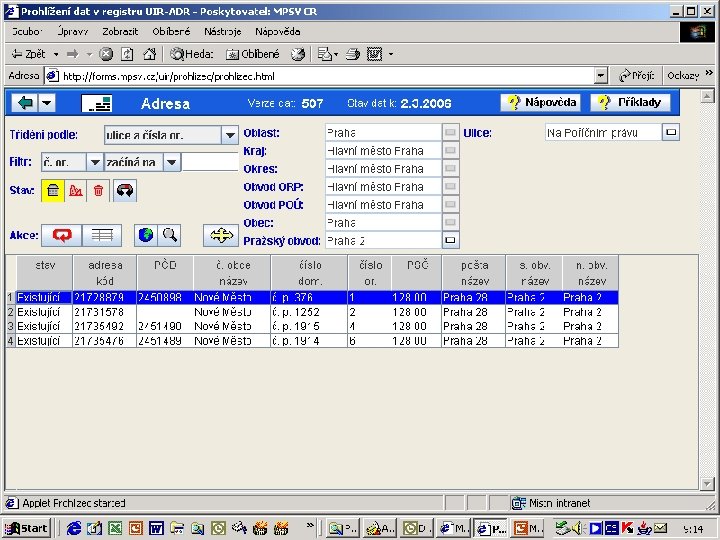Viewport: 720px width, 540px height.
Task: Open the Nástroje menu
Action: click(x=223, y=31)
